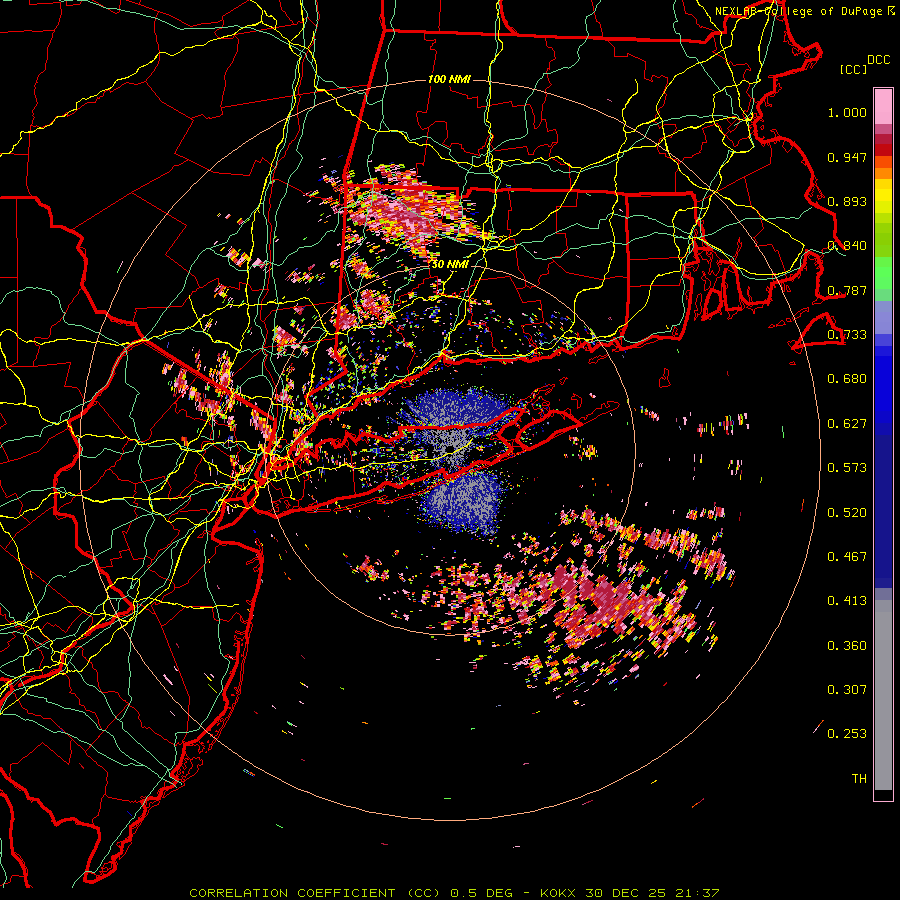Image resolution: width=900 pixels, height=900 pixels.
Task: Click the 0.413 value on color scale
Action: click(847, 601)
